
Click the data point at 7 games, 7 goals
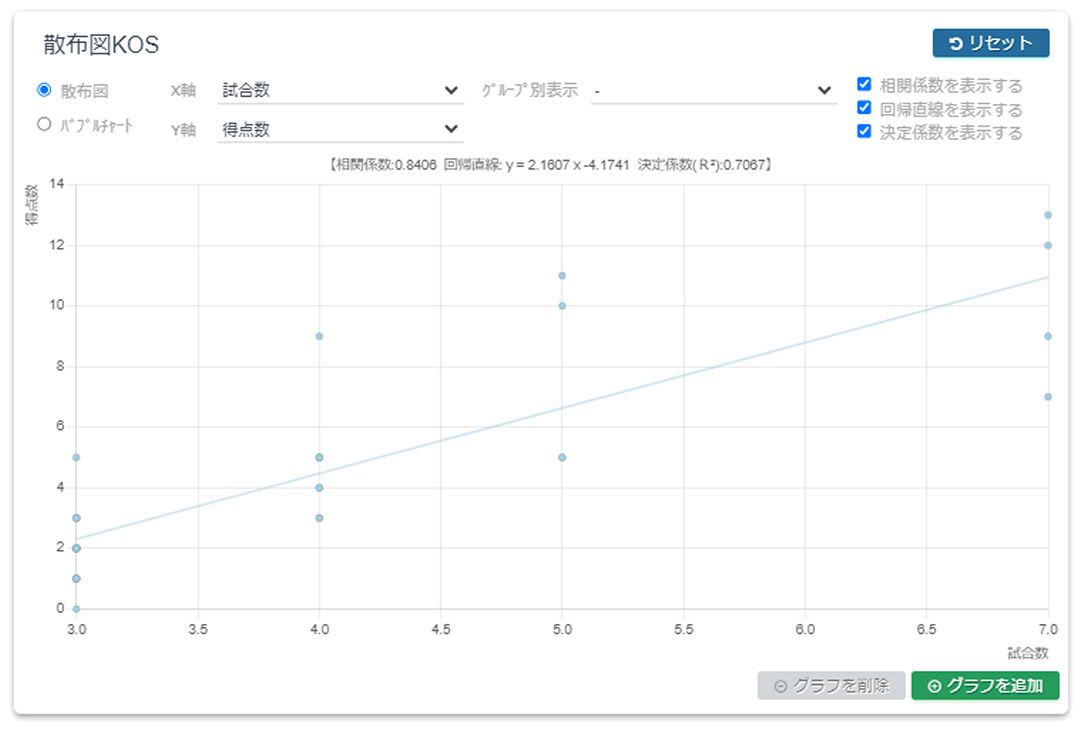1048,397
